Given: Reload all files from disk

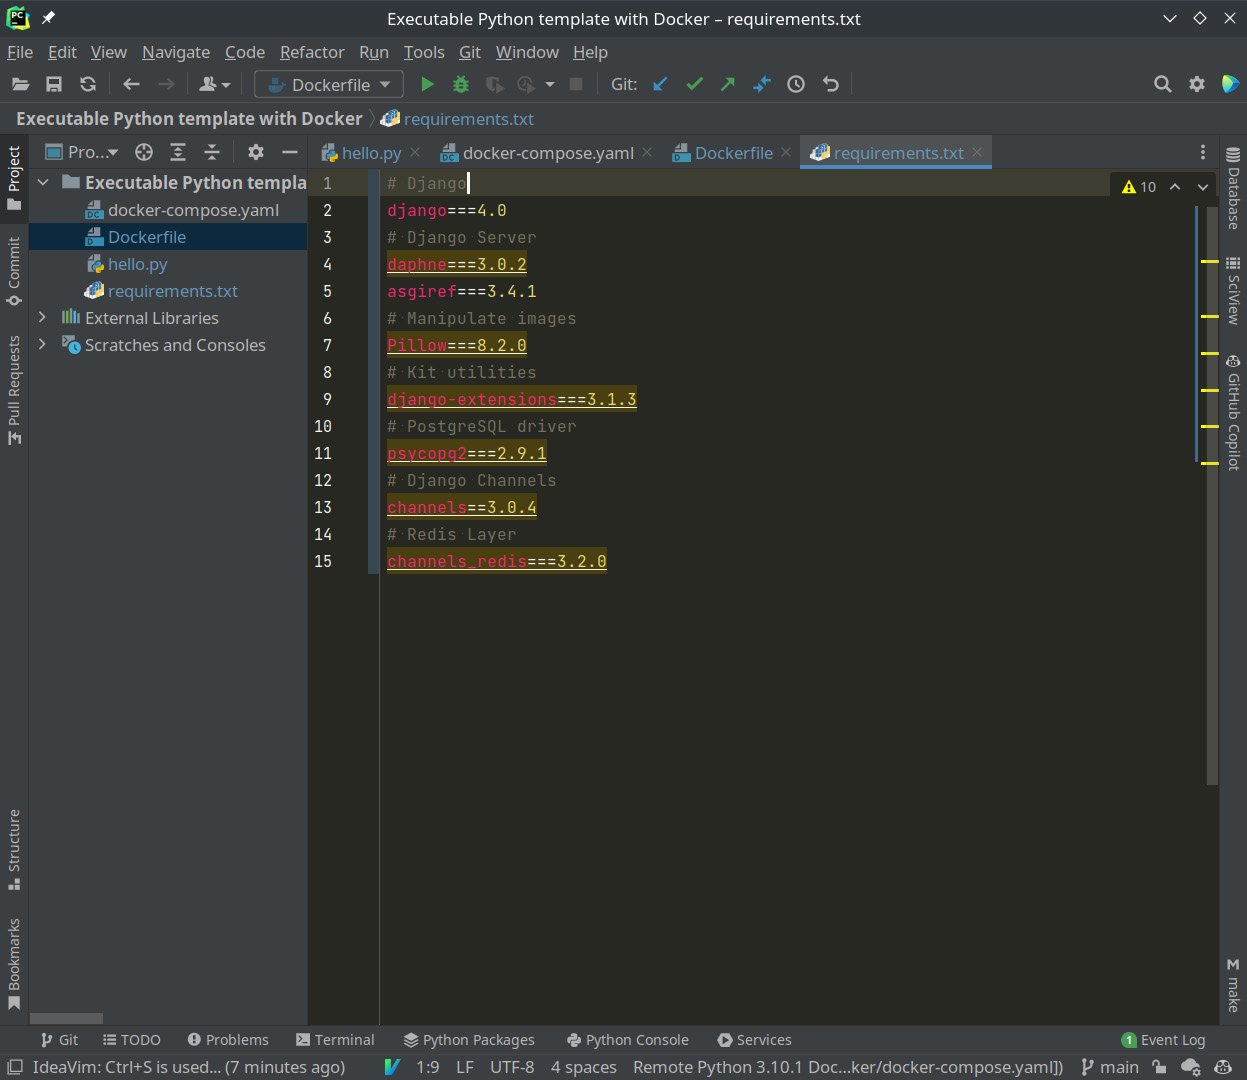Looking at the screenshot, I should (x=88, y=85).
